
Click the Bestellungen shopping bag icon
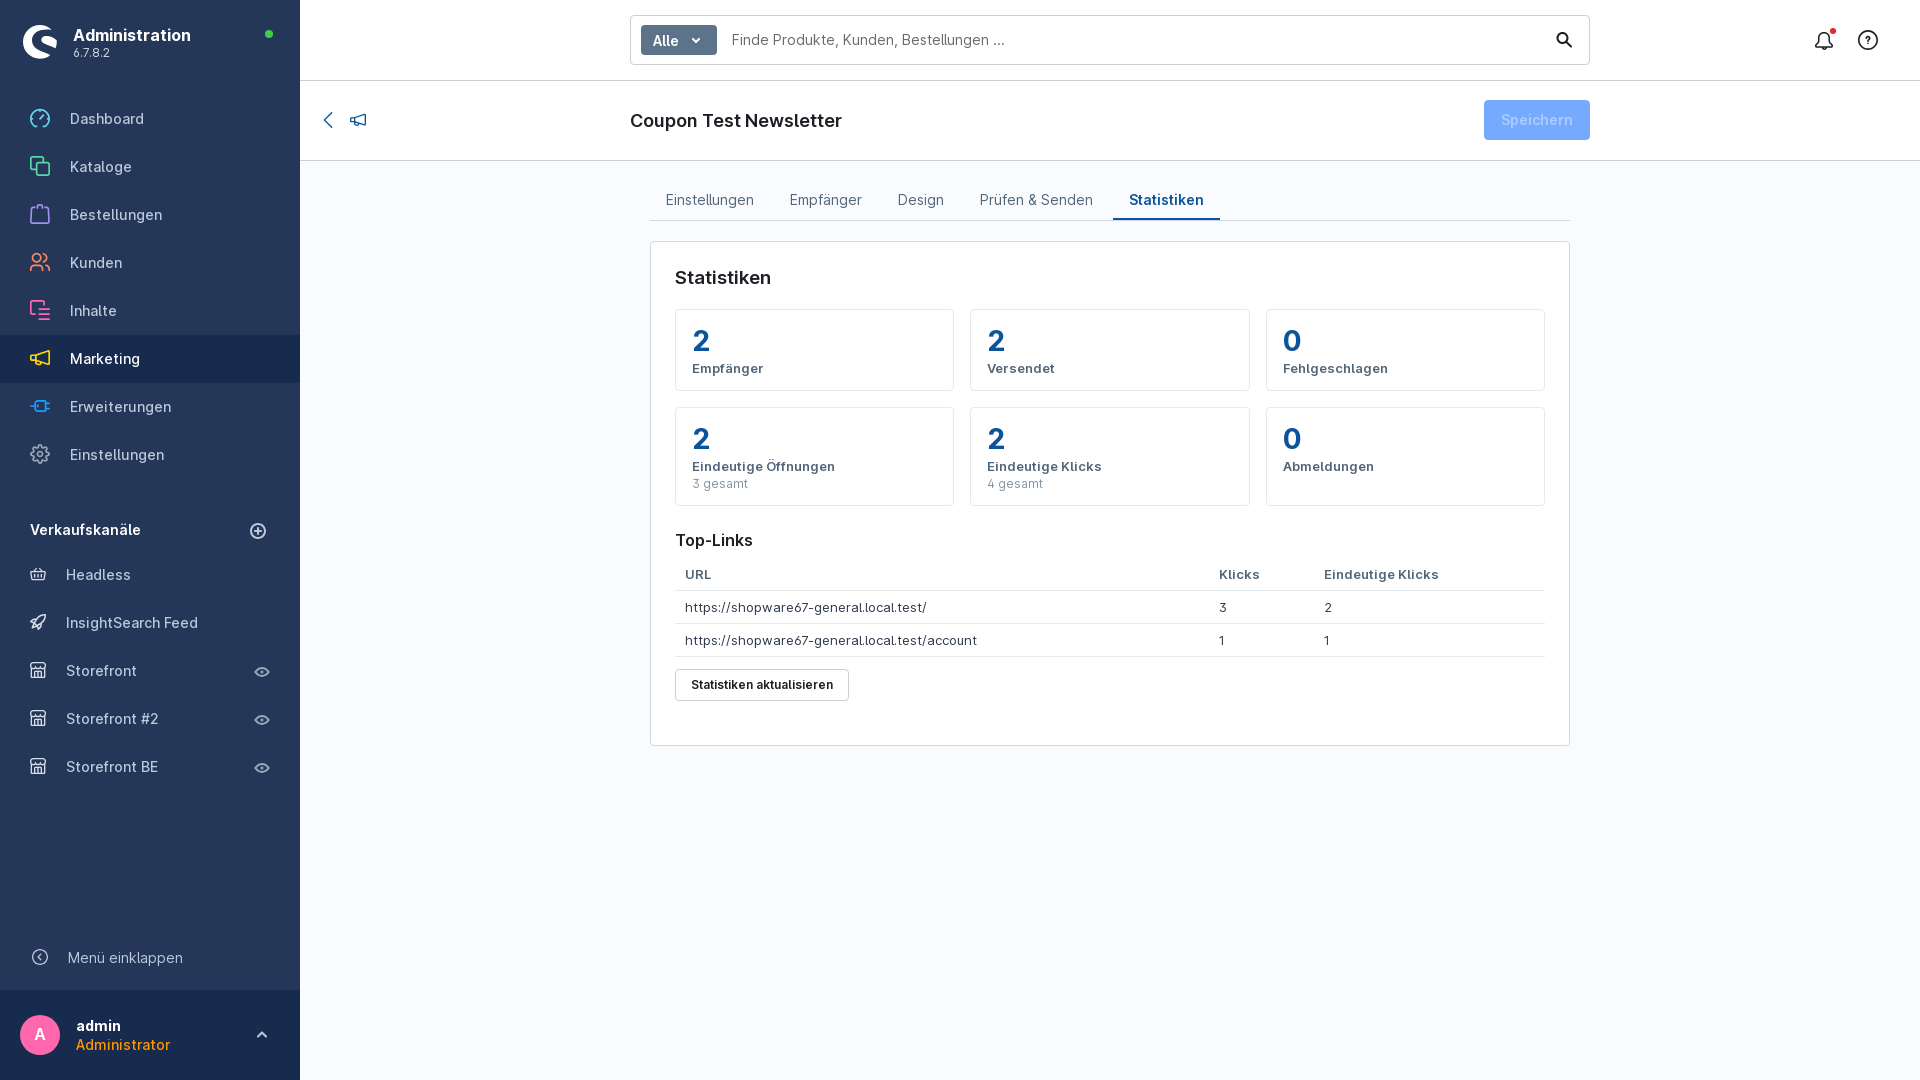(x=40, y=215)
